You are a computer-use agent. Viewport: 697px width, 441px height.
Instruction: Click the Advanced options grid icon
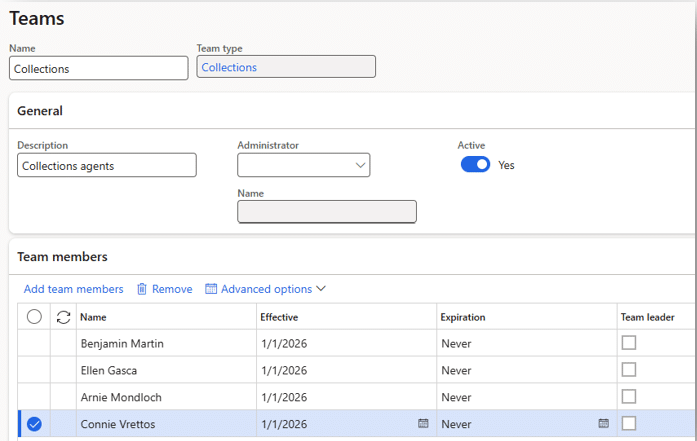coord(211,289)
